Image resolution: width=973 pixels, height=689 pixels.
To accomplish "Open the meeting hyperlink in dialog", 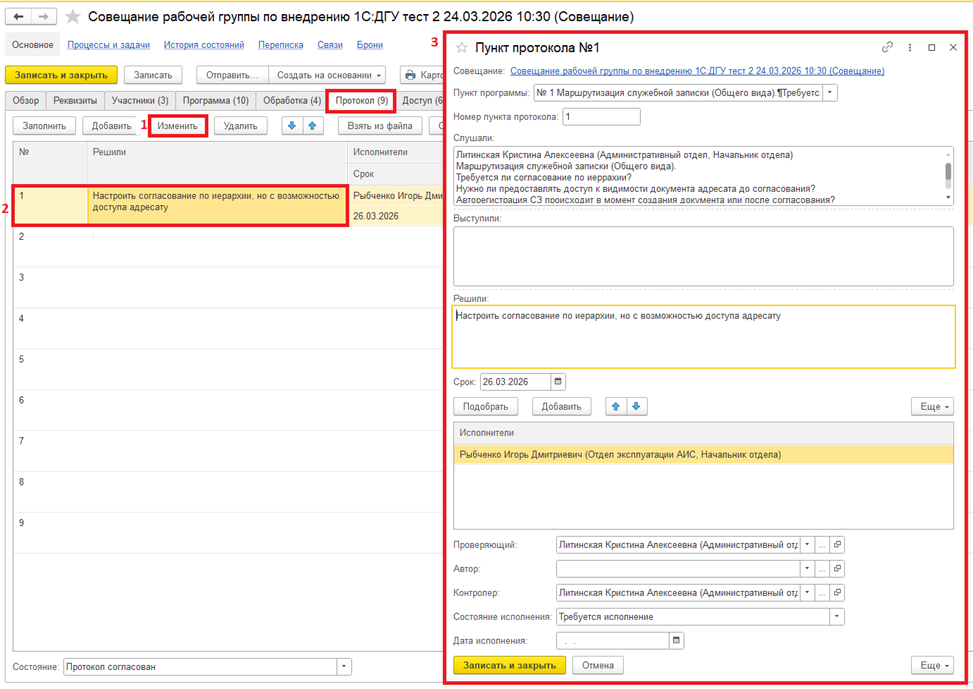I will [x=696, y=71].
